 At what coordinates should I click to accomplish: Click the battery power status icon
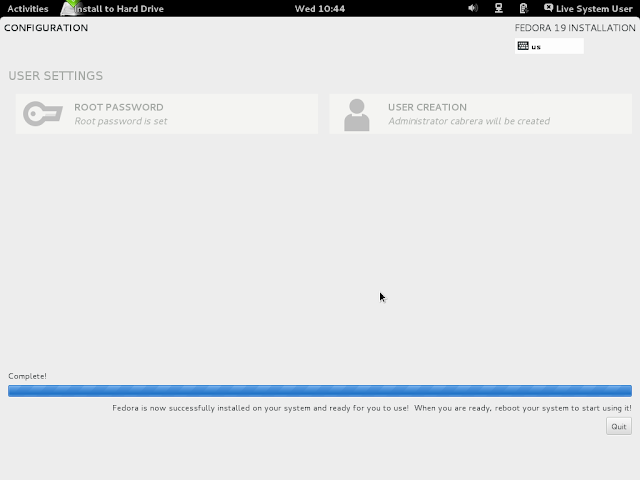tap(523, 8)
